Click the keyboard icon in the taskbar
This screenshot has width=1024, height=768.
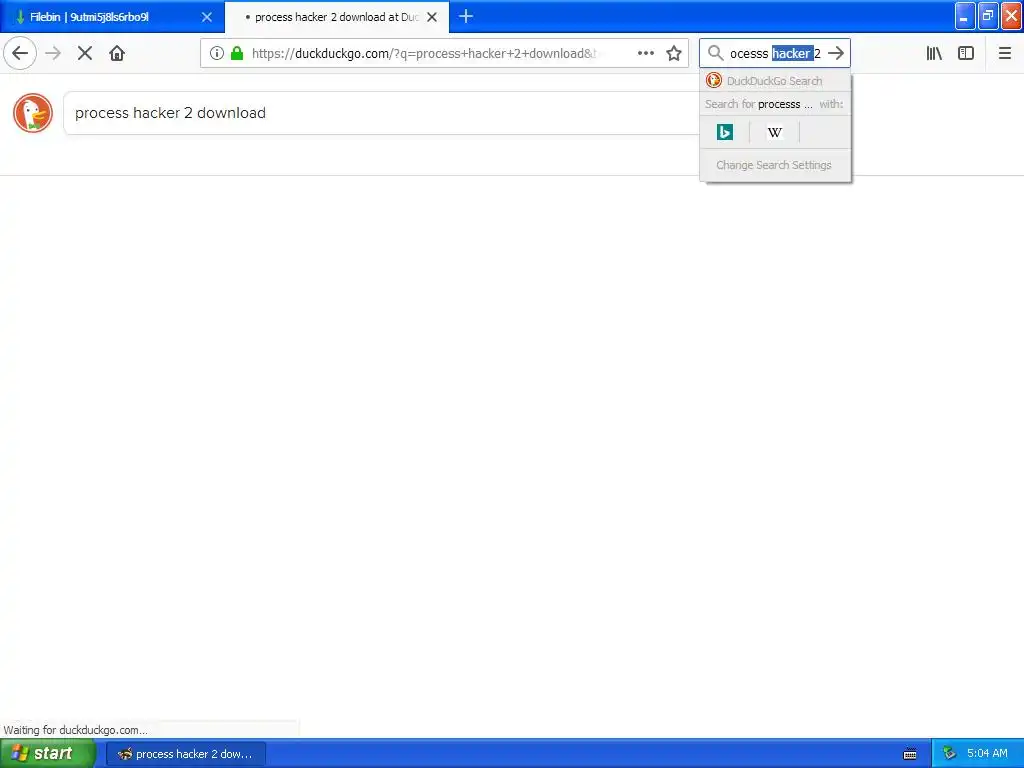pyautogui.click(x=910, y=754)
